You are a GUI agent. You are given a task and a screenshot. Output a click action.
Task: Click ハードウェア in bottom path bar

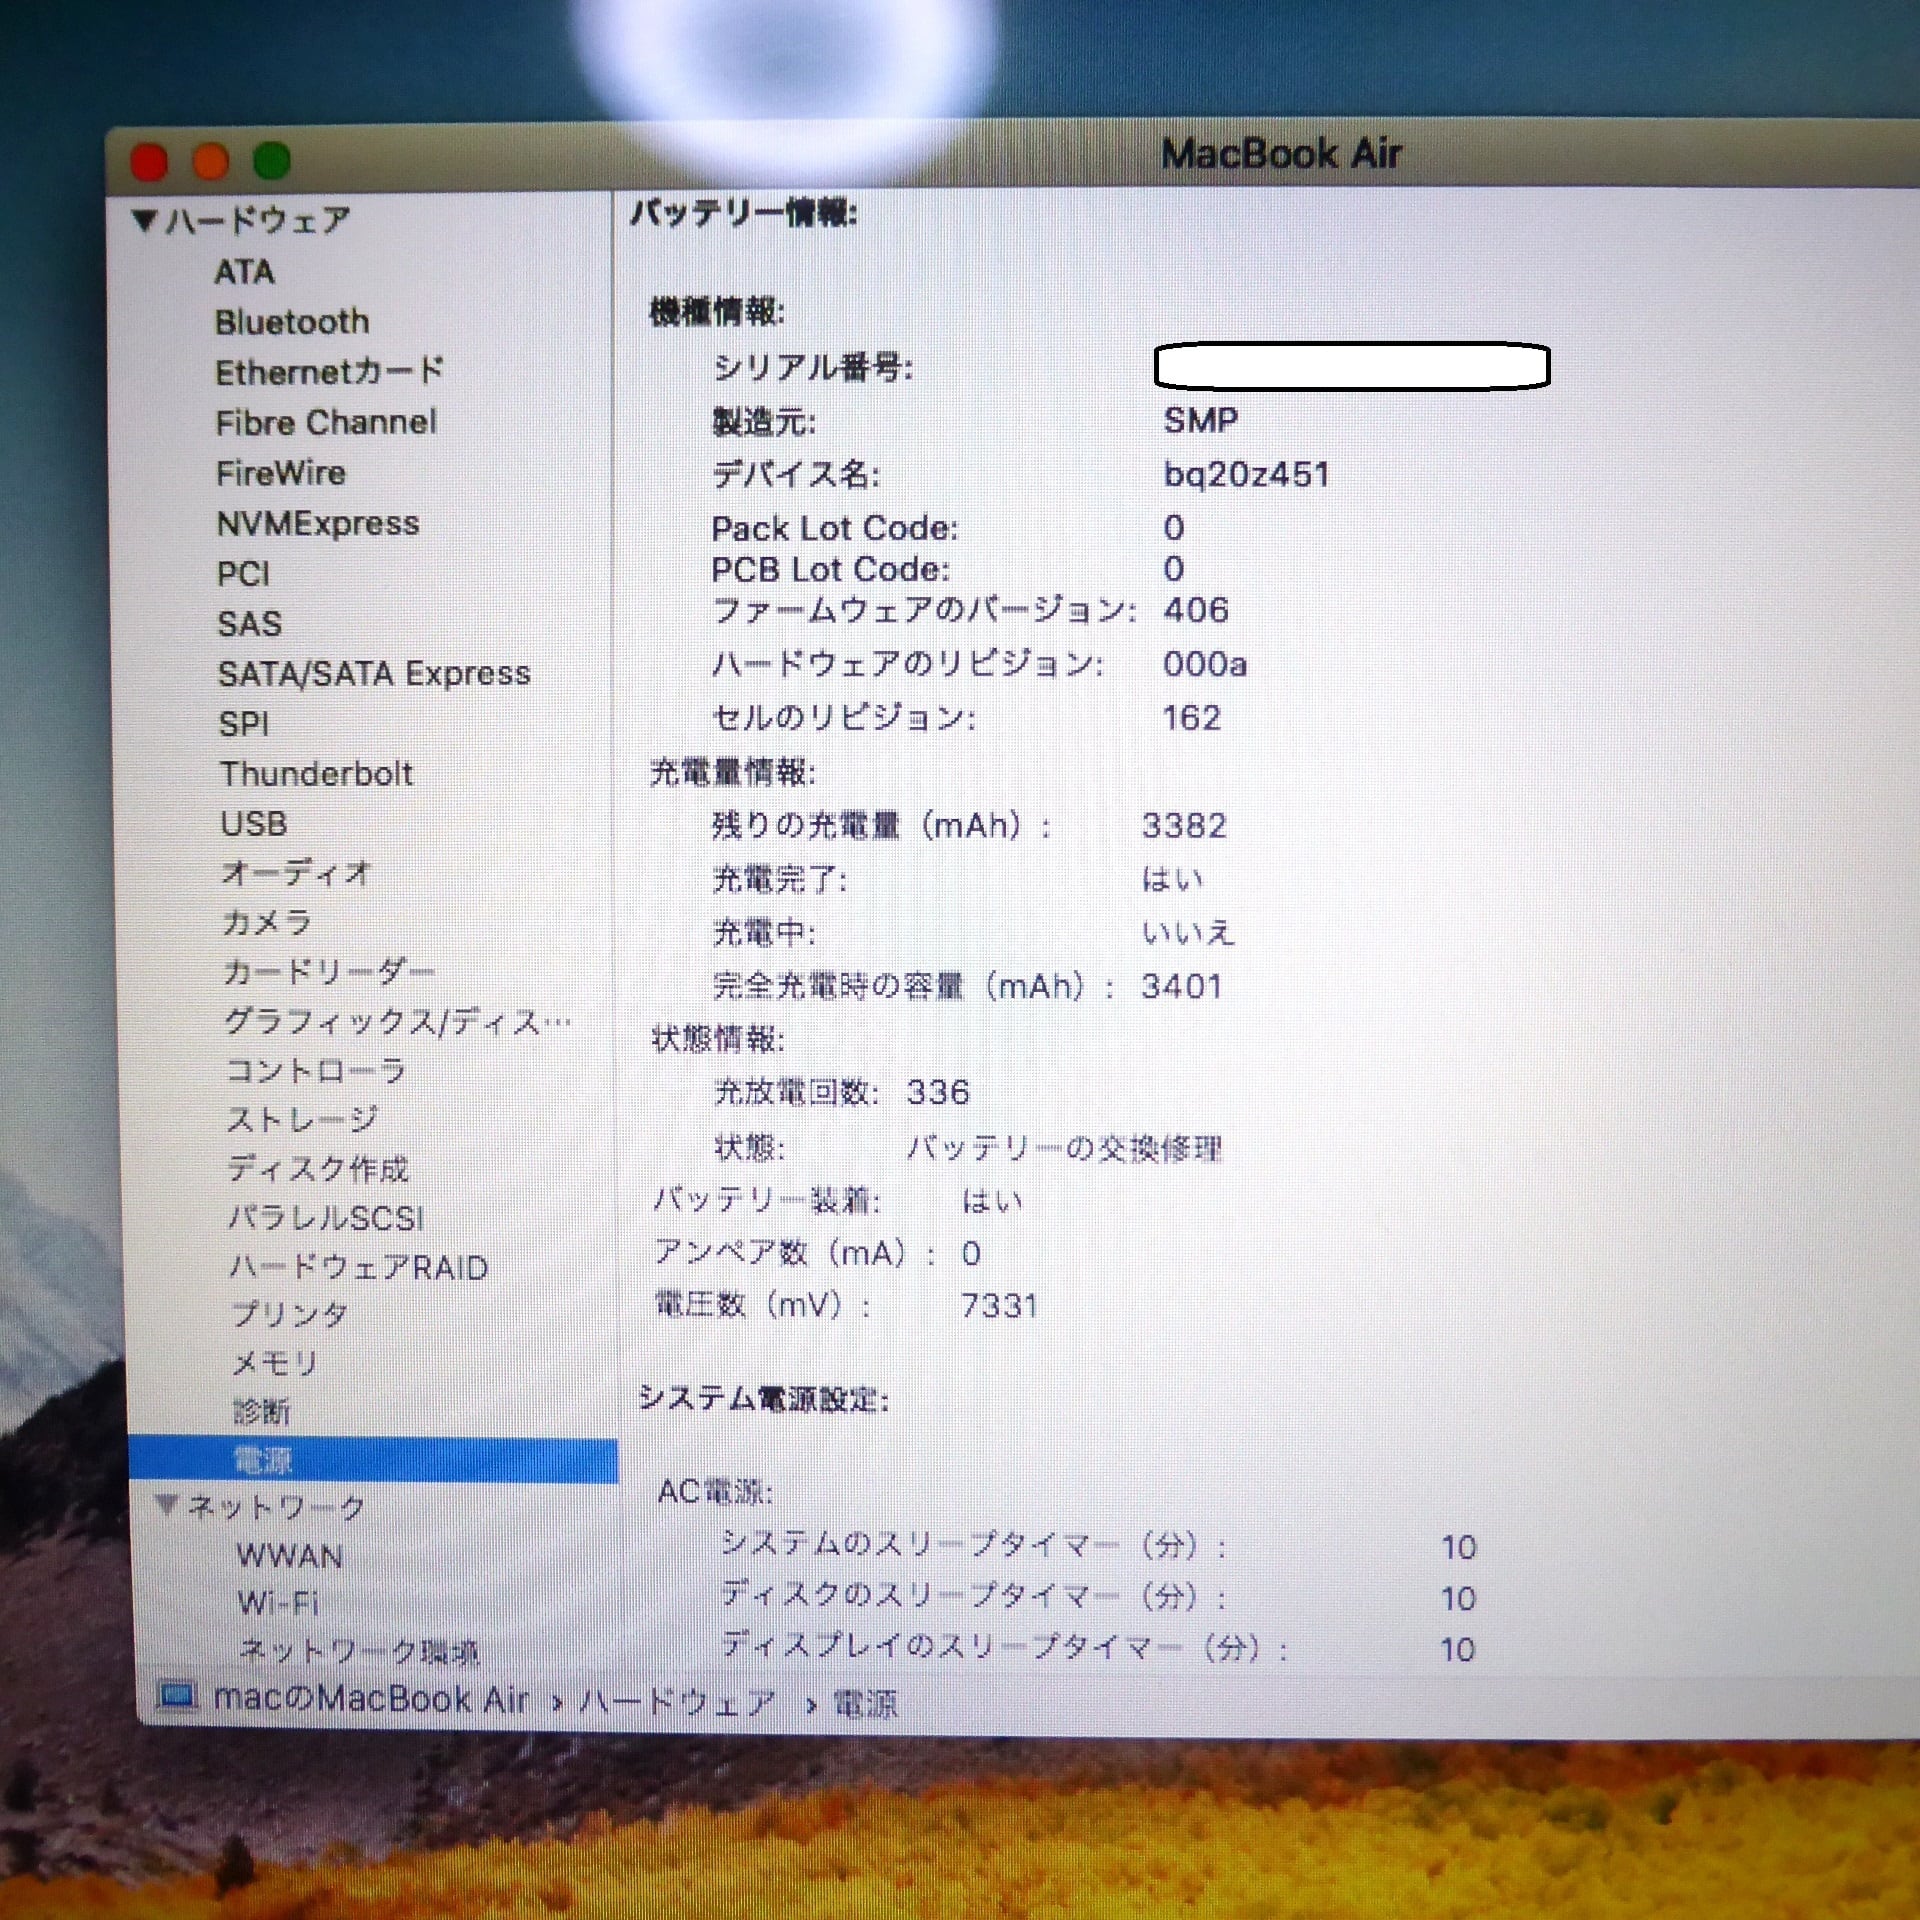click(x=676, y=1701)
